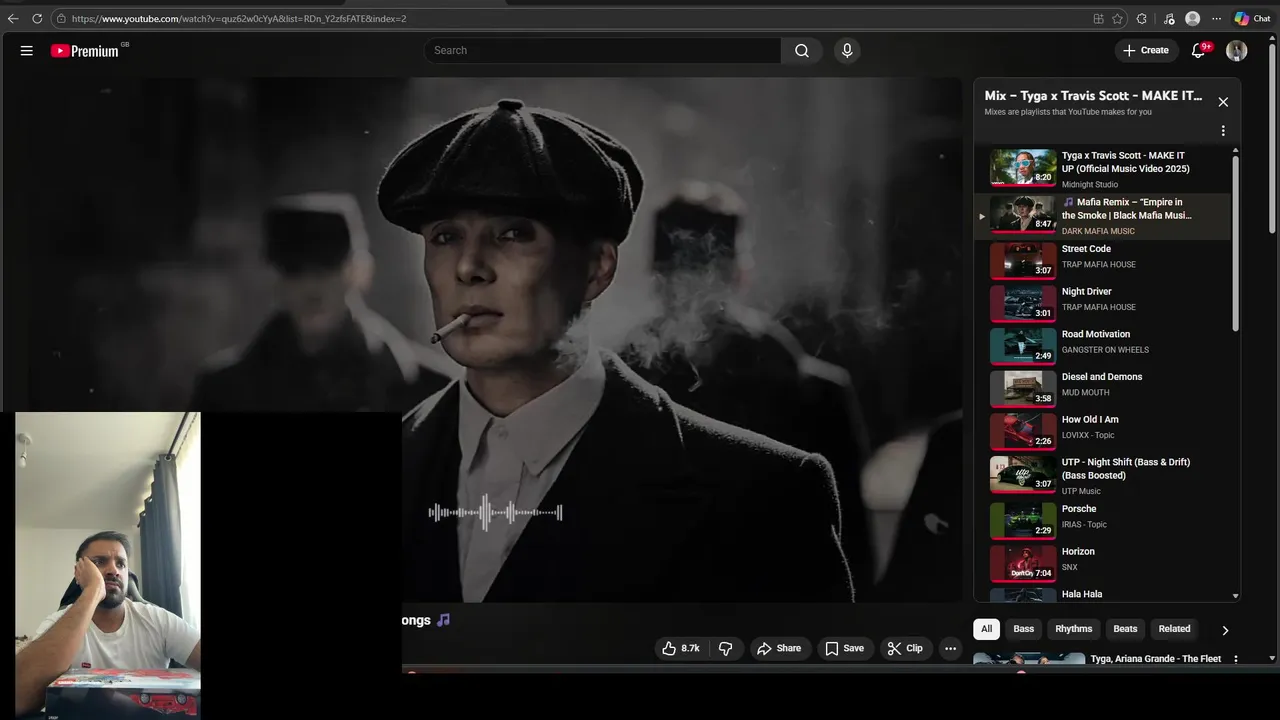Viewport: 1280px width, 720px height.
Task: Open options for Tyga, Ariana Grande video
Action: (1236, 660)
